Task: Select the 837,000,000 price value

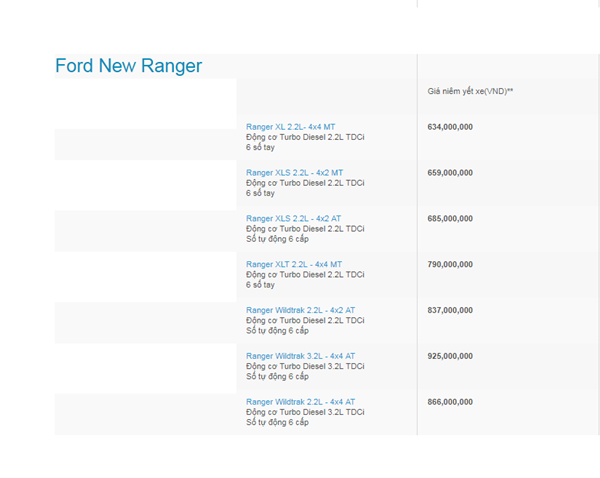Action: point(450,310)
